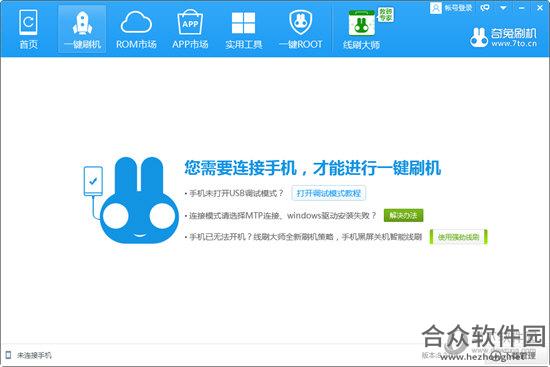Viewport: 550px width, 367px height.
Task: Open 打开调试模式教程 tutorial button
Action: click(x=329, y=193)
